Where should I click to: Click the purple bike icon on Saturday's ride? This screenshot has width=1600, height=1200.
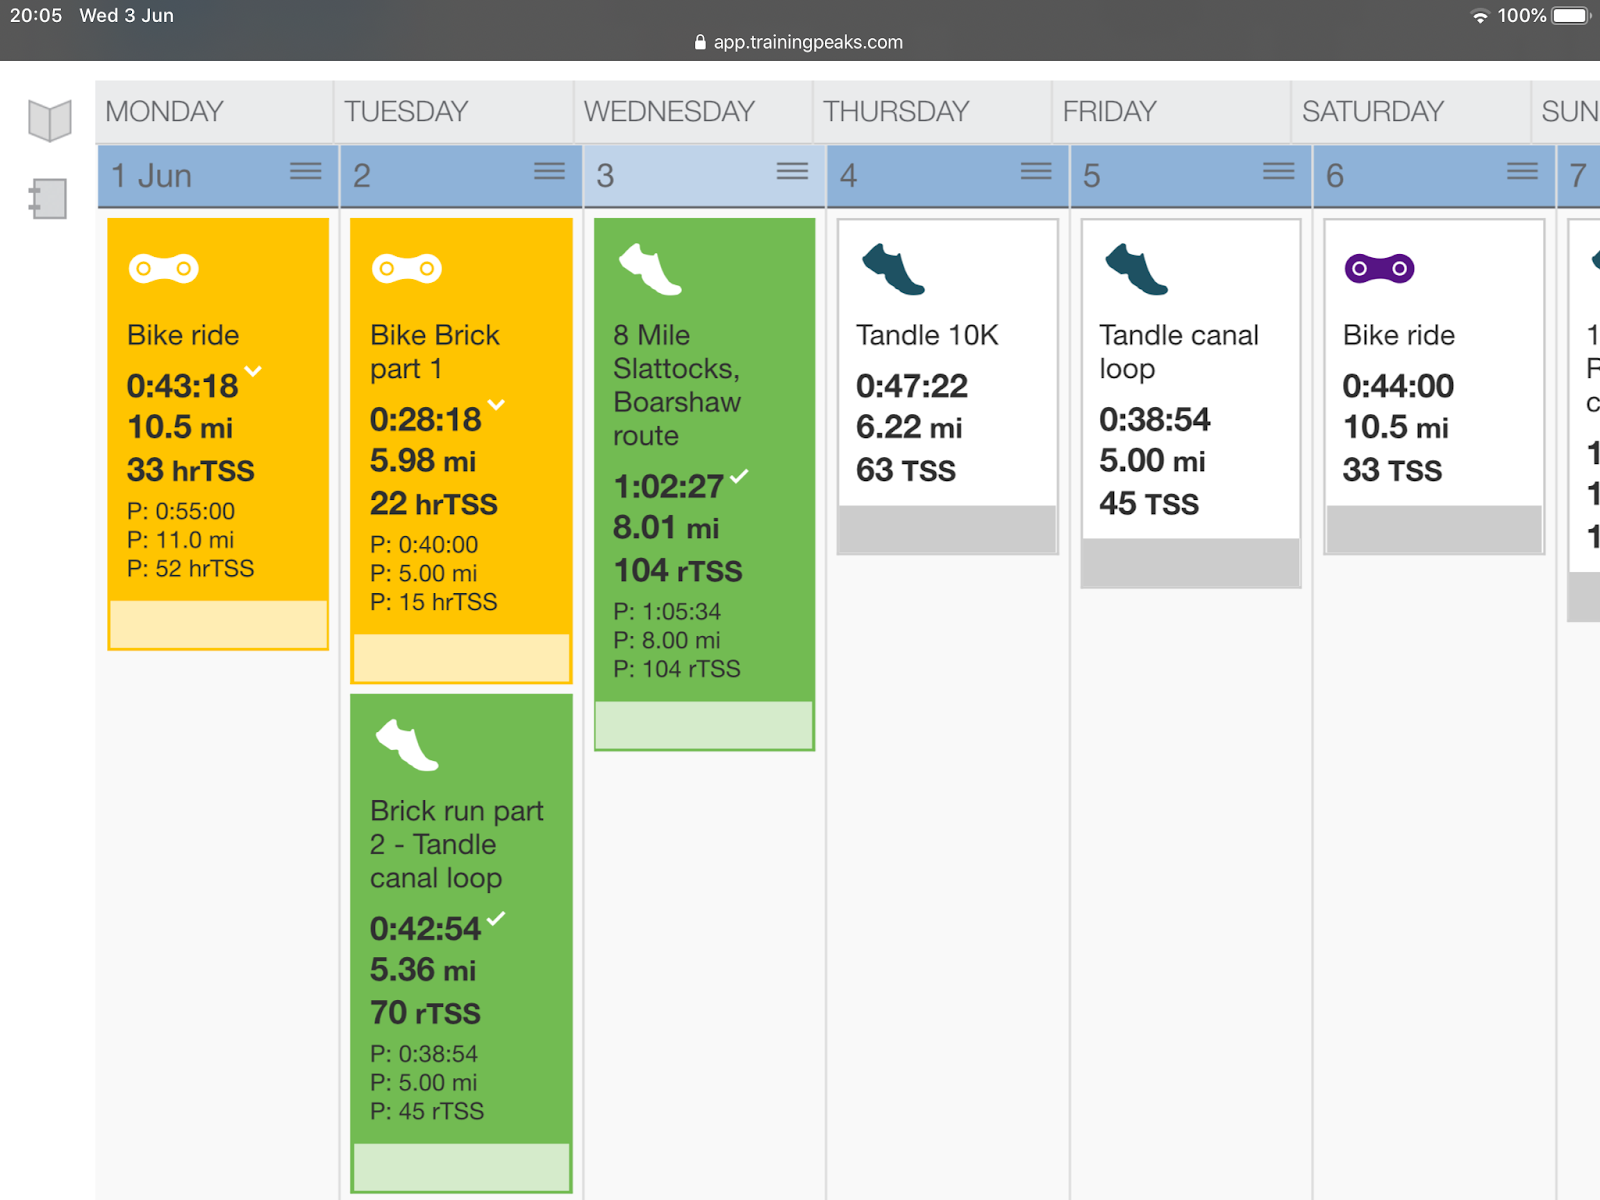coord(1379,268)
